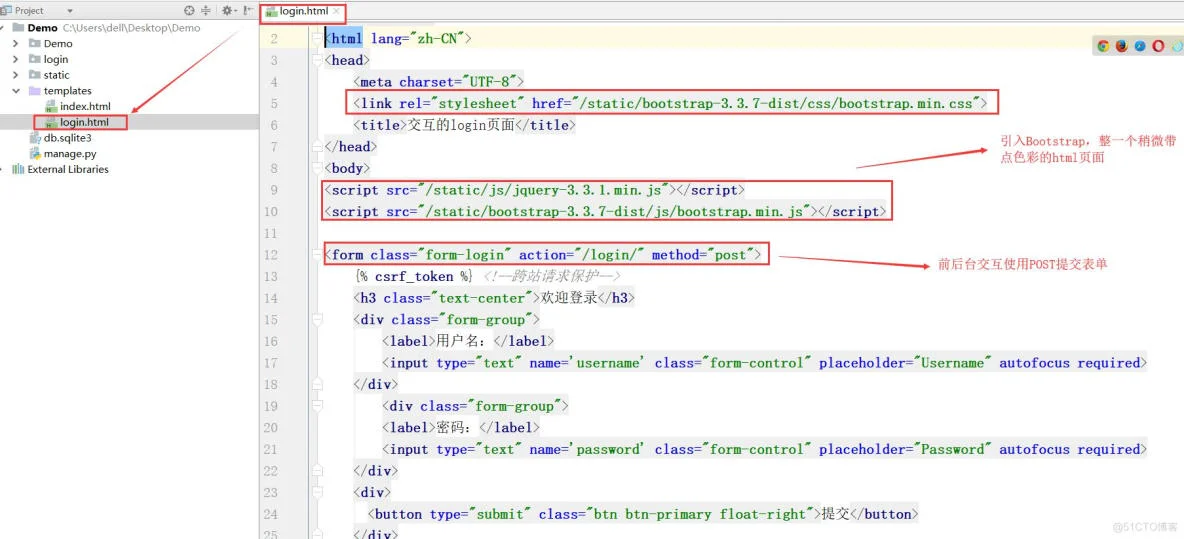Click manage.py Python file icon
Screen dimensions: 1184x539
[x=35, y=154]
